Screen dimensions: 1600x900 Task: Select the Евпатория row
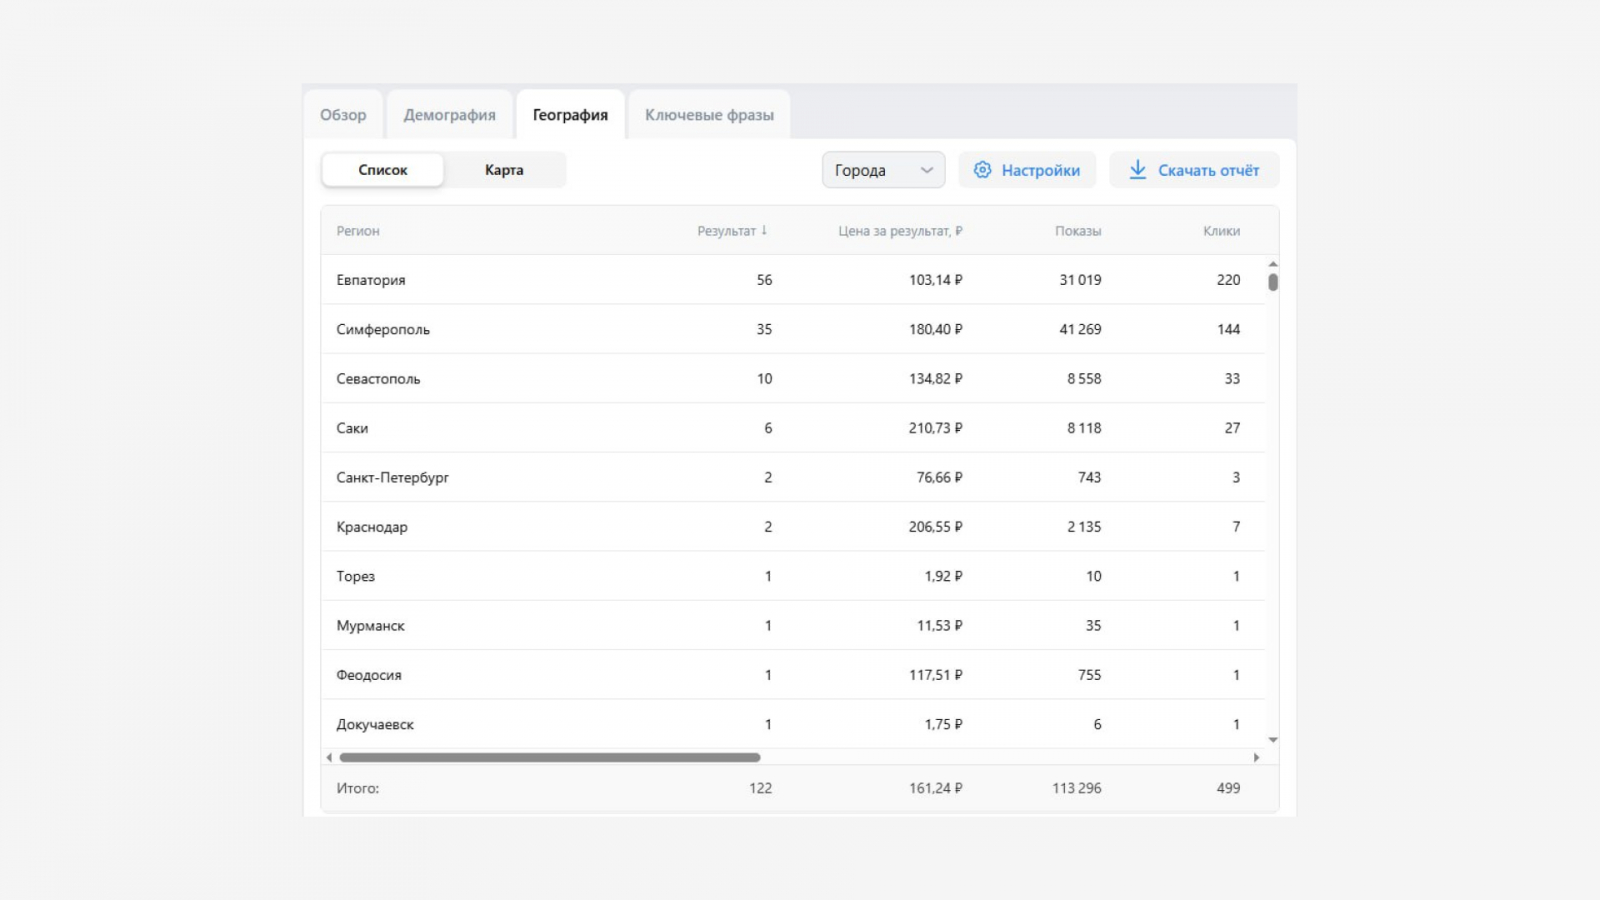click(x=371, y=280)
